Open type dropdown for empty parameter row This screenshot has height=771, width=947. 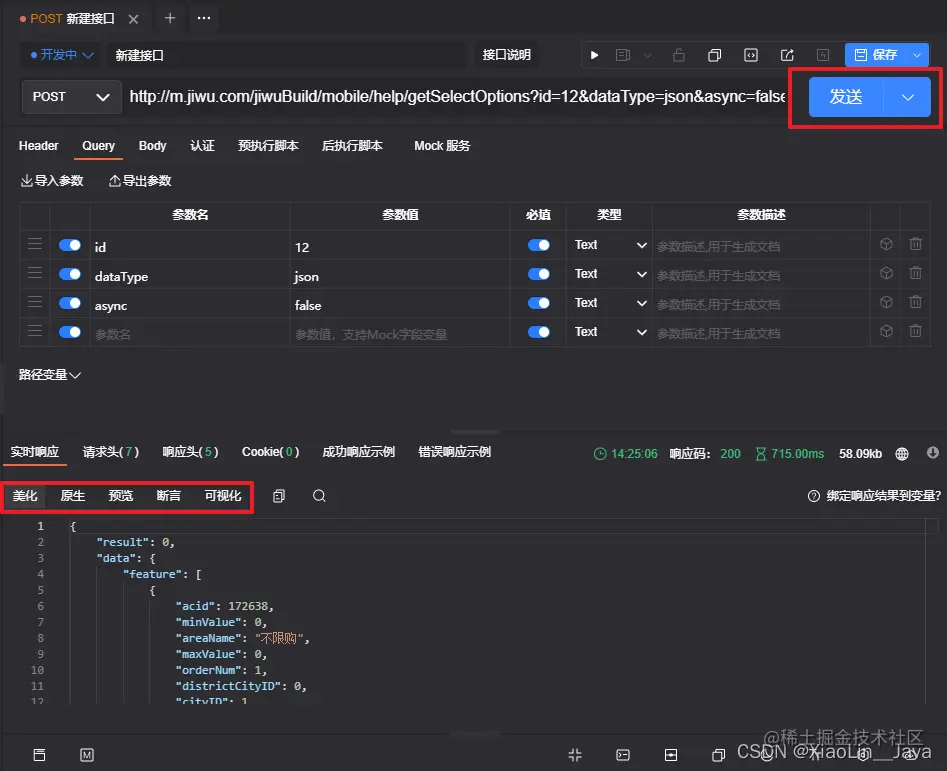(610, 332)
